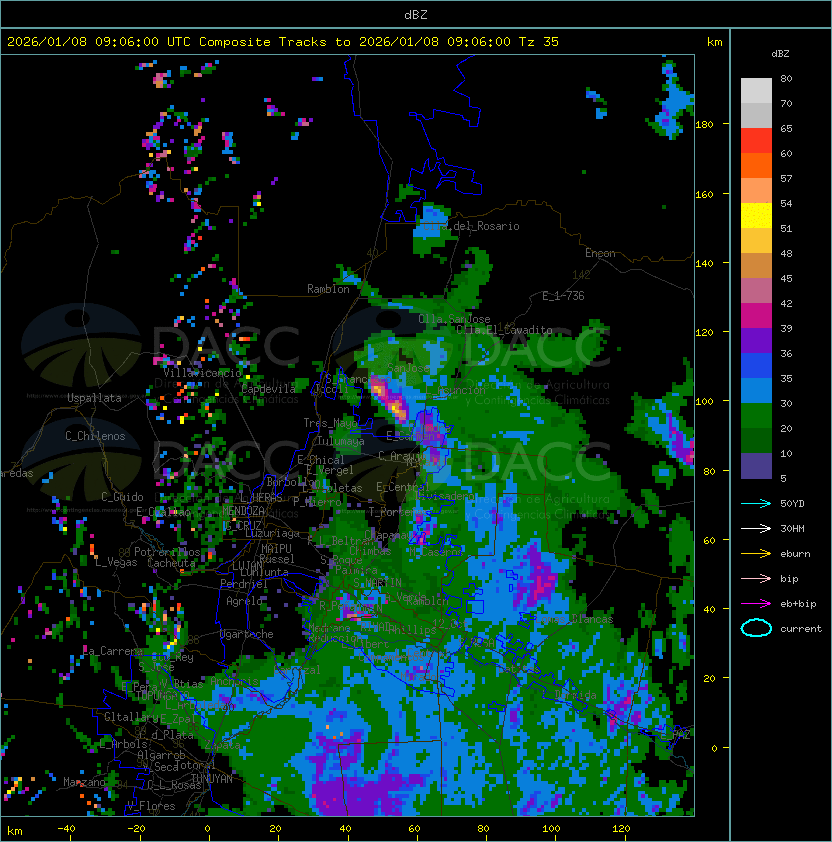
Task: Click the 'Phillips' map label
Action: tap(412, 629)
